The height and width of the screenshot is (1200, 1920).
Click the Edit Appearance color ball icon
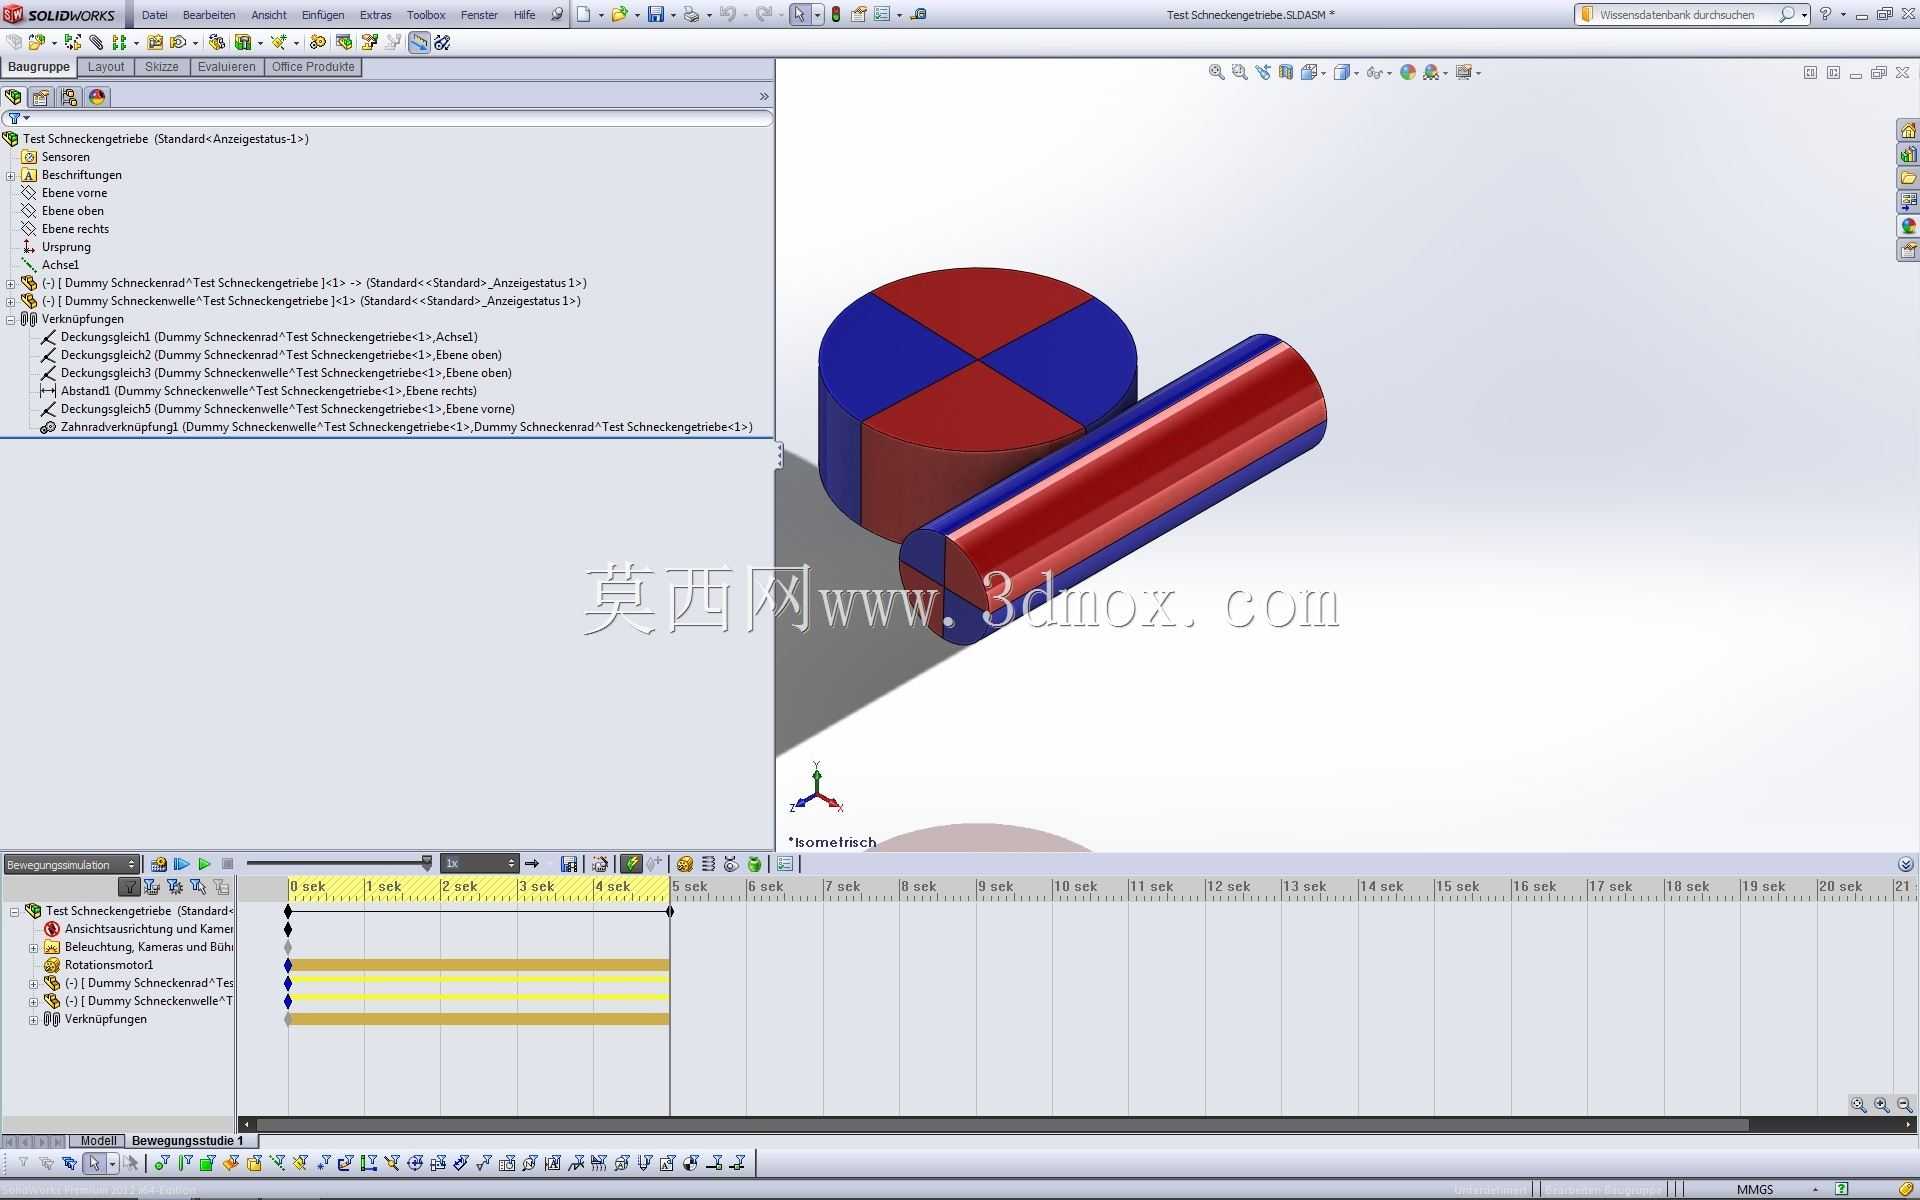[1408, 72]
